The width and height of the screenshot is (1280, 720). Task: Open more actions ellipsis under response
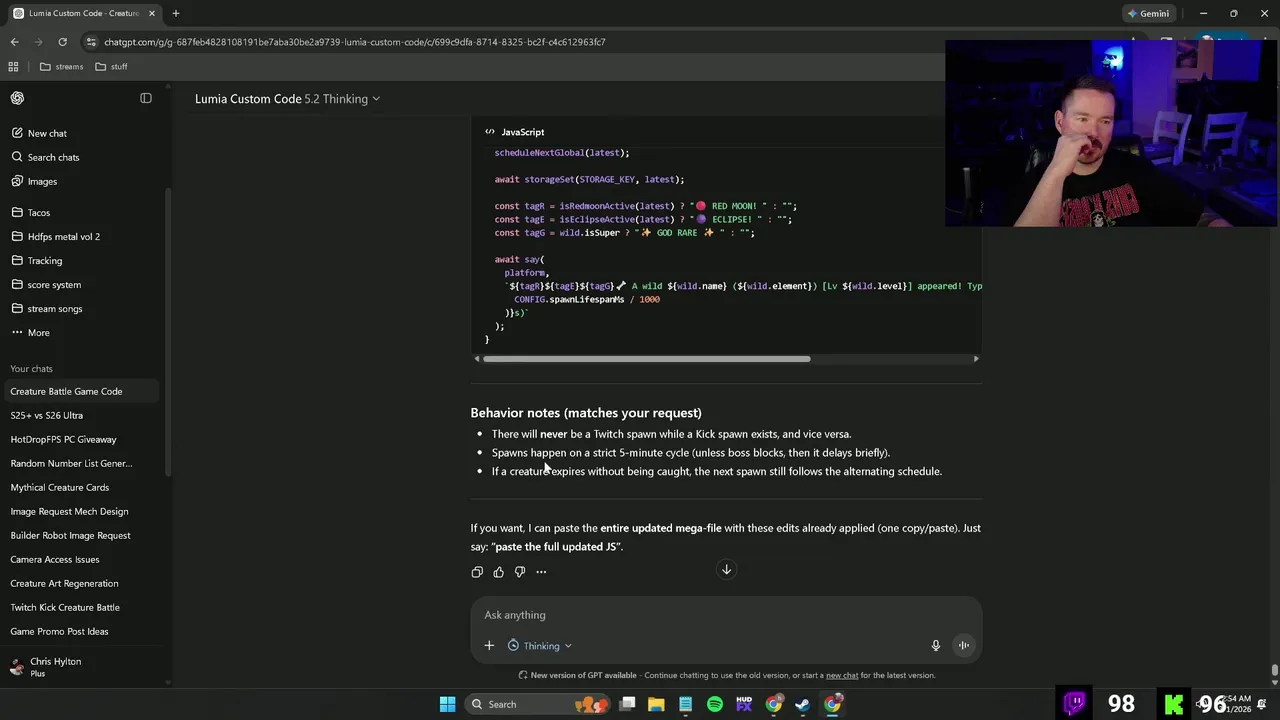tap(541, 572)
